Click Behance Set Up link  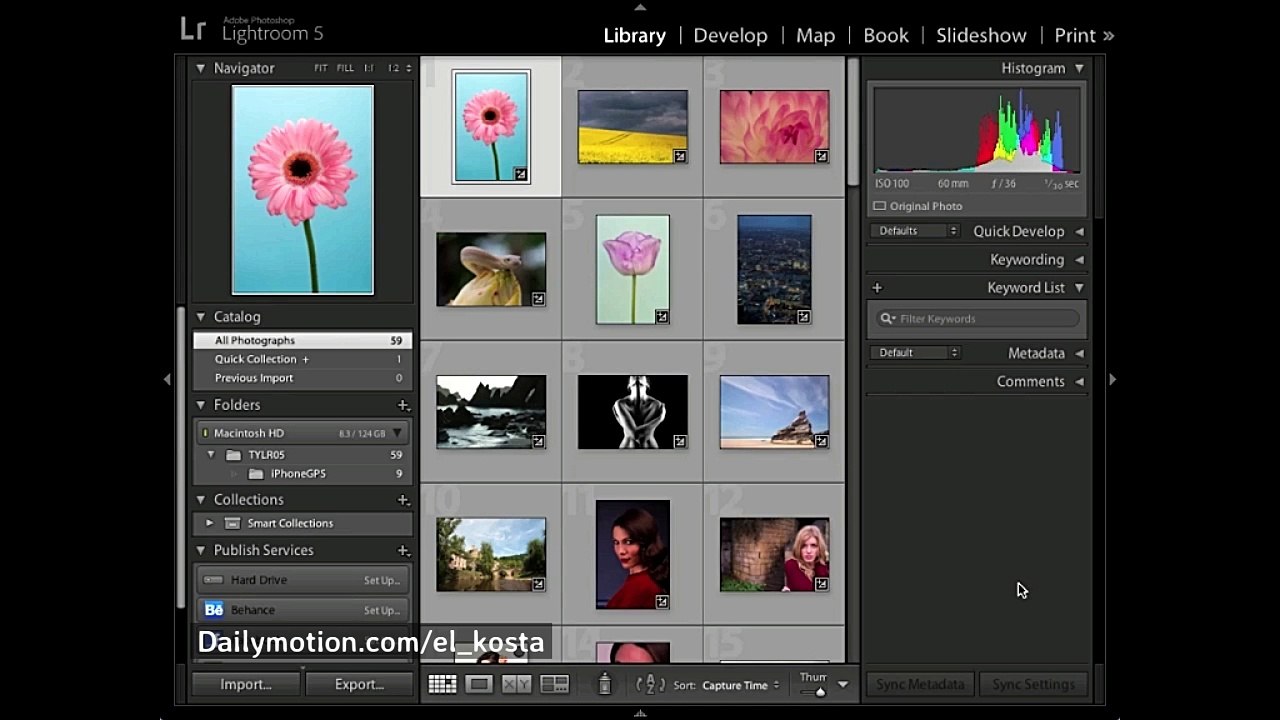(382, 610)
